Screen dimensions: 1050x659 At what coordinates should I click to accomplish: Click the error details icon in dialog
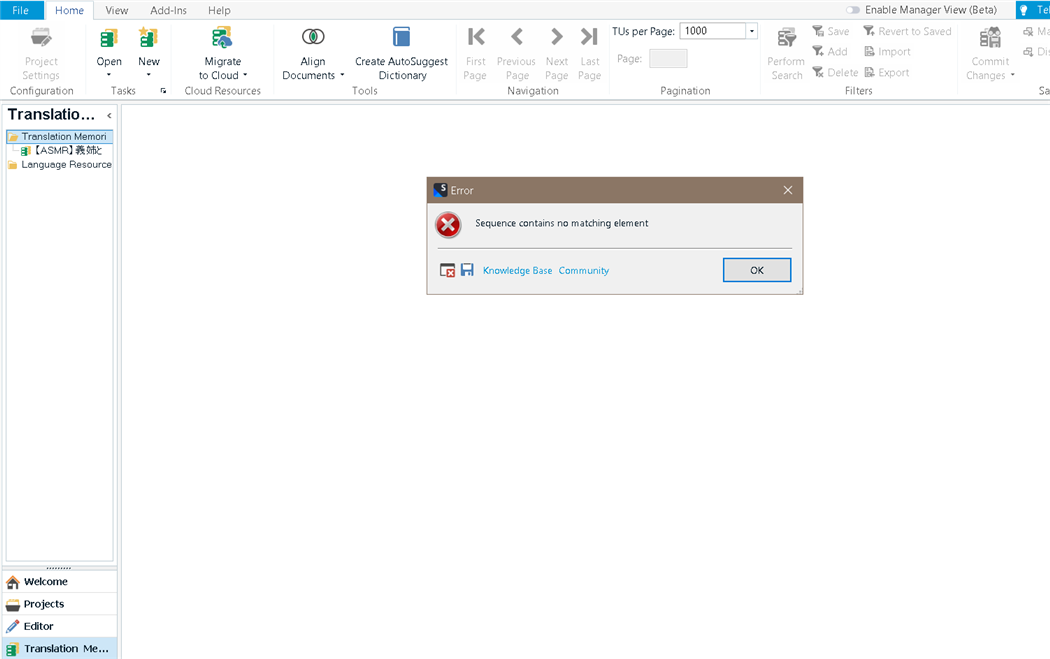coord(447,270)
